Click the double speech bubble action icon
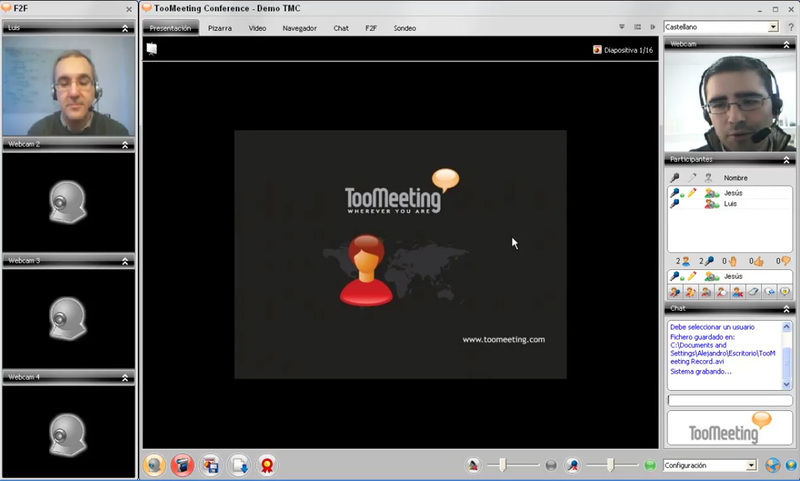This screenshot has height=481, width=800. 769,292
